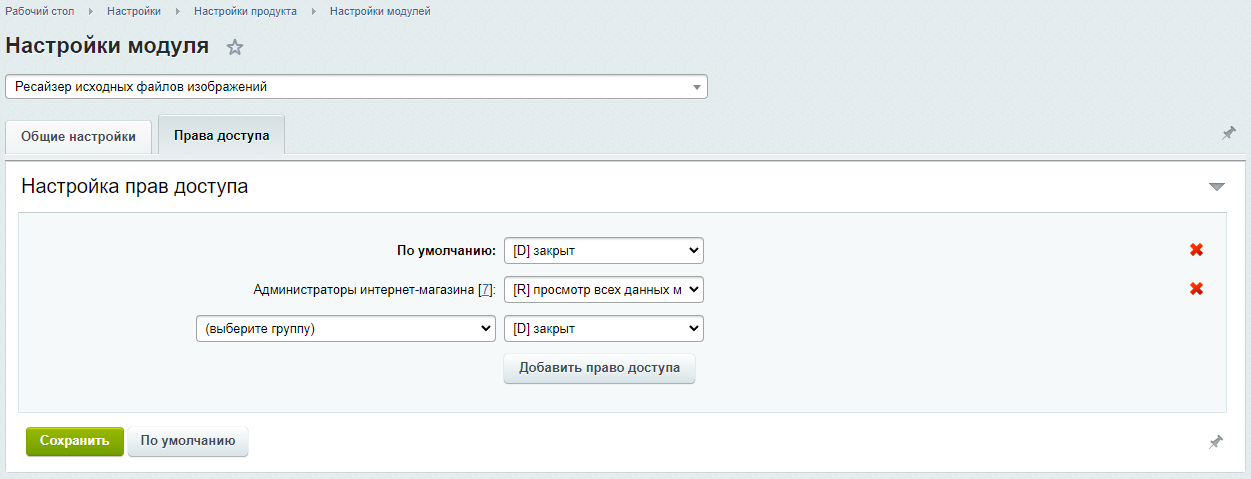Image resolution: width=1251 pixels, height=479 pixels.
Task: Open default access level dropdown
Action: click(604, 250)
